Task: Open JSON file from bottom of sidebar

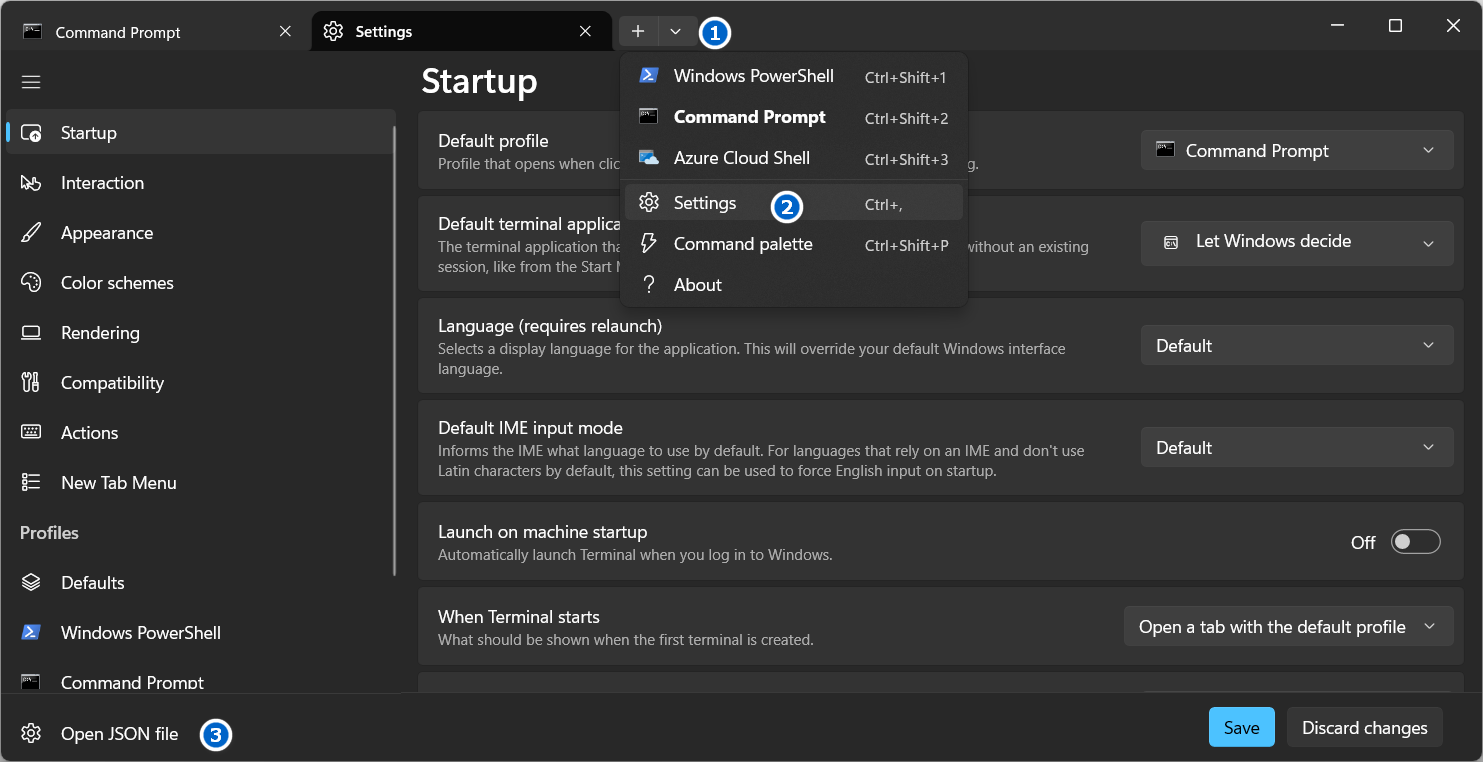Action: click(x=119, y=734)
